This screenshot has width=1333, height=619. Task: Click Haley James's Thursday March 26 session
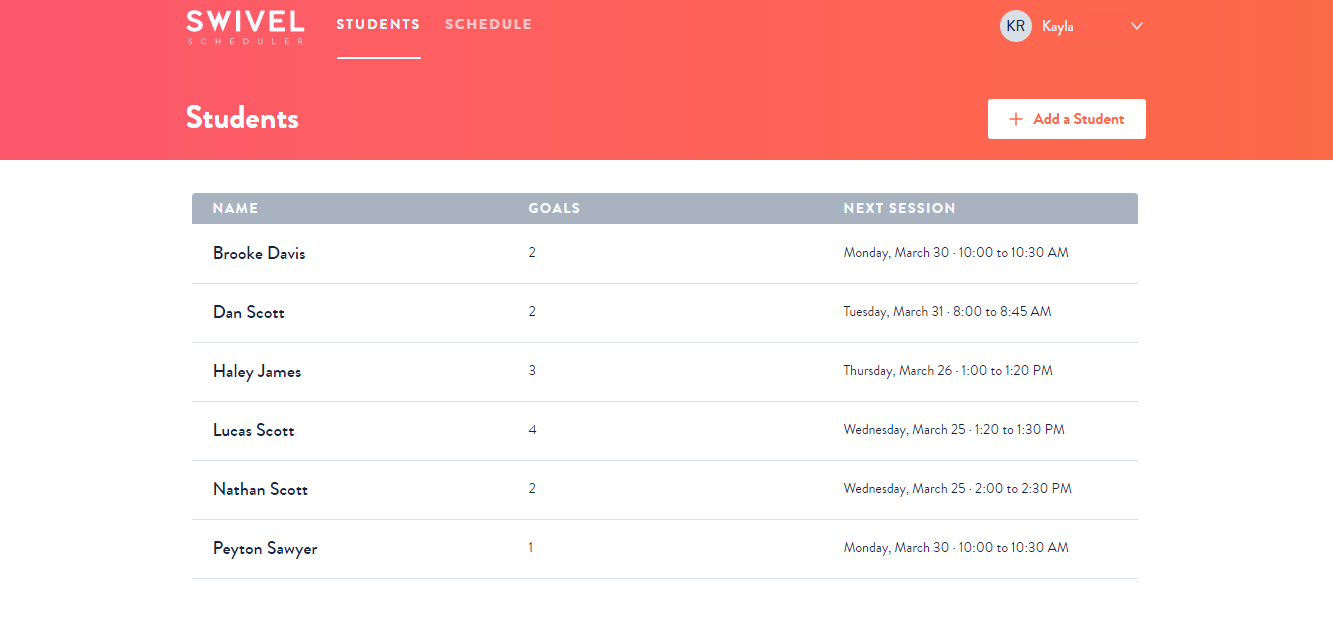pyautogui.click(x=947, y=371)
